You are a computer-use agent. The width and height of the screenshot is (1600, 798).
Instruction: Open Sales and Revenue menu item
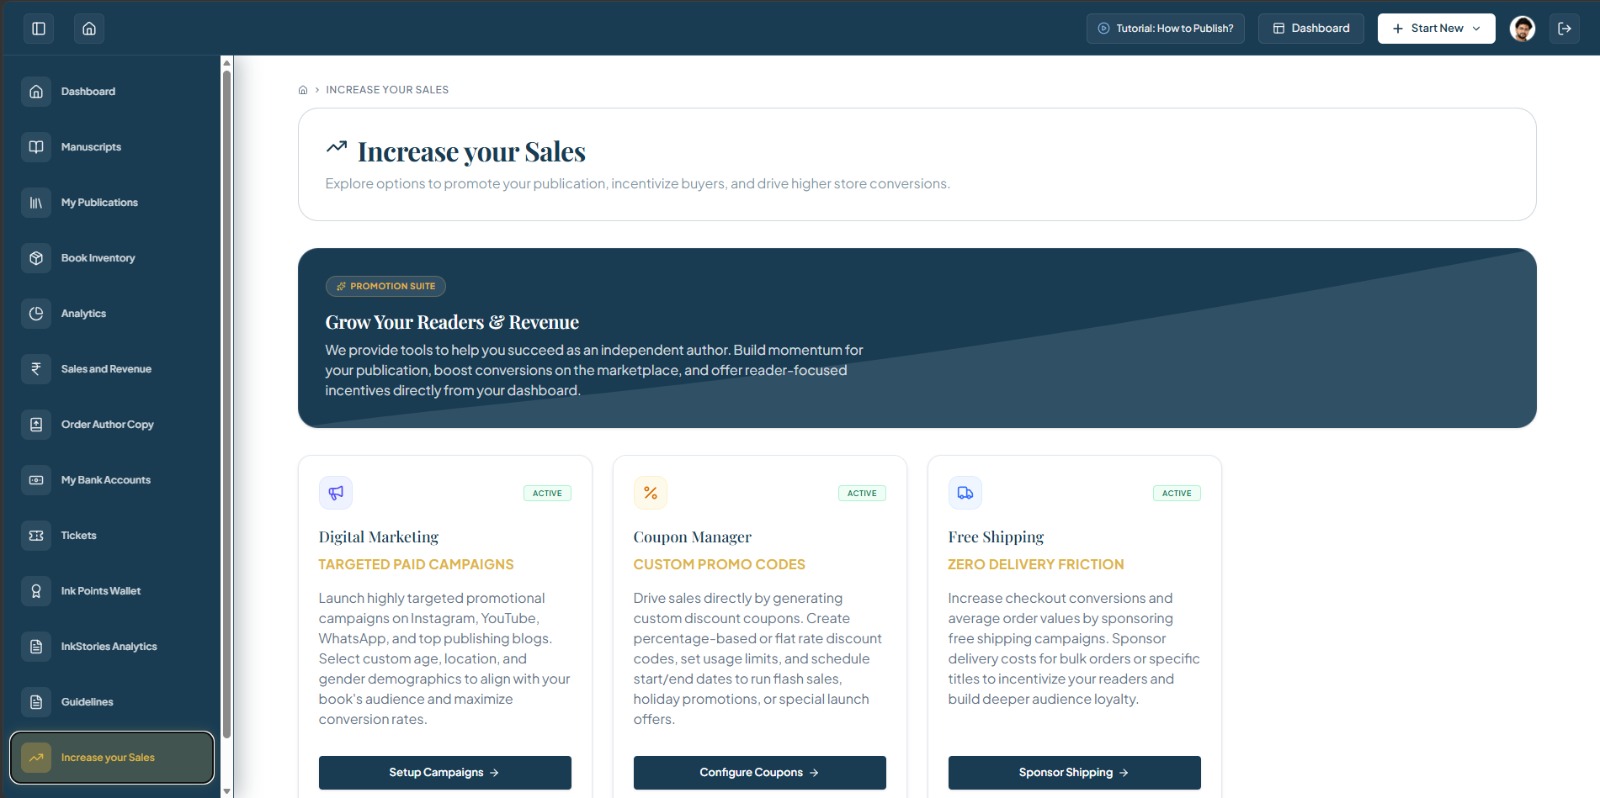coord(110,369)
